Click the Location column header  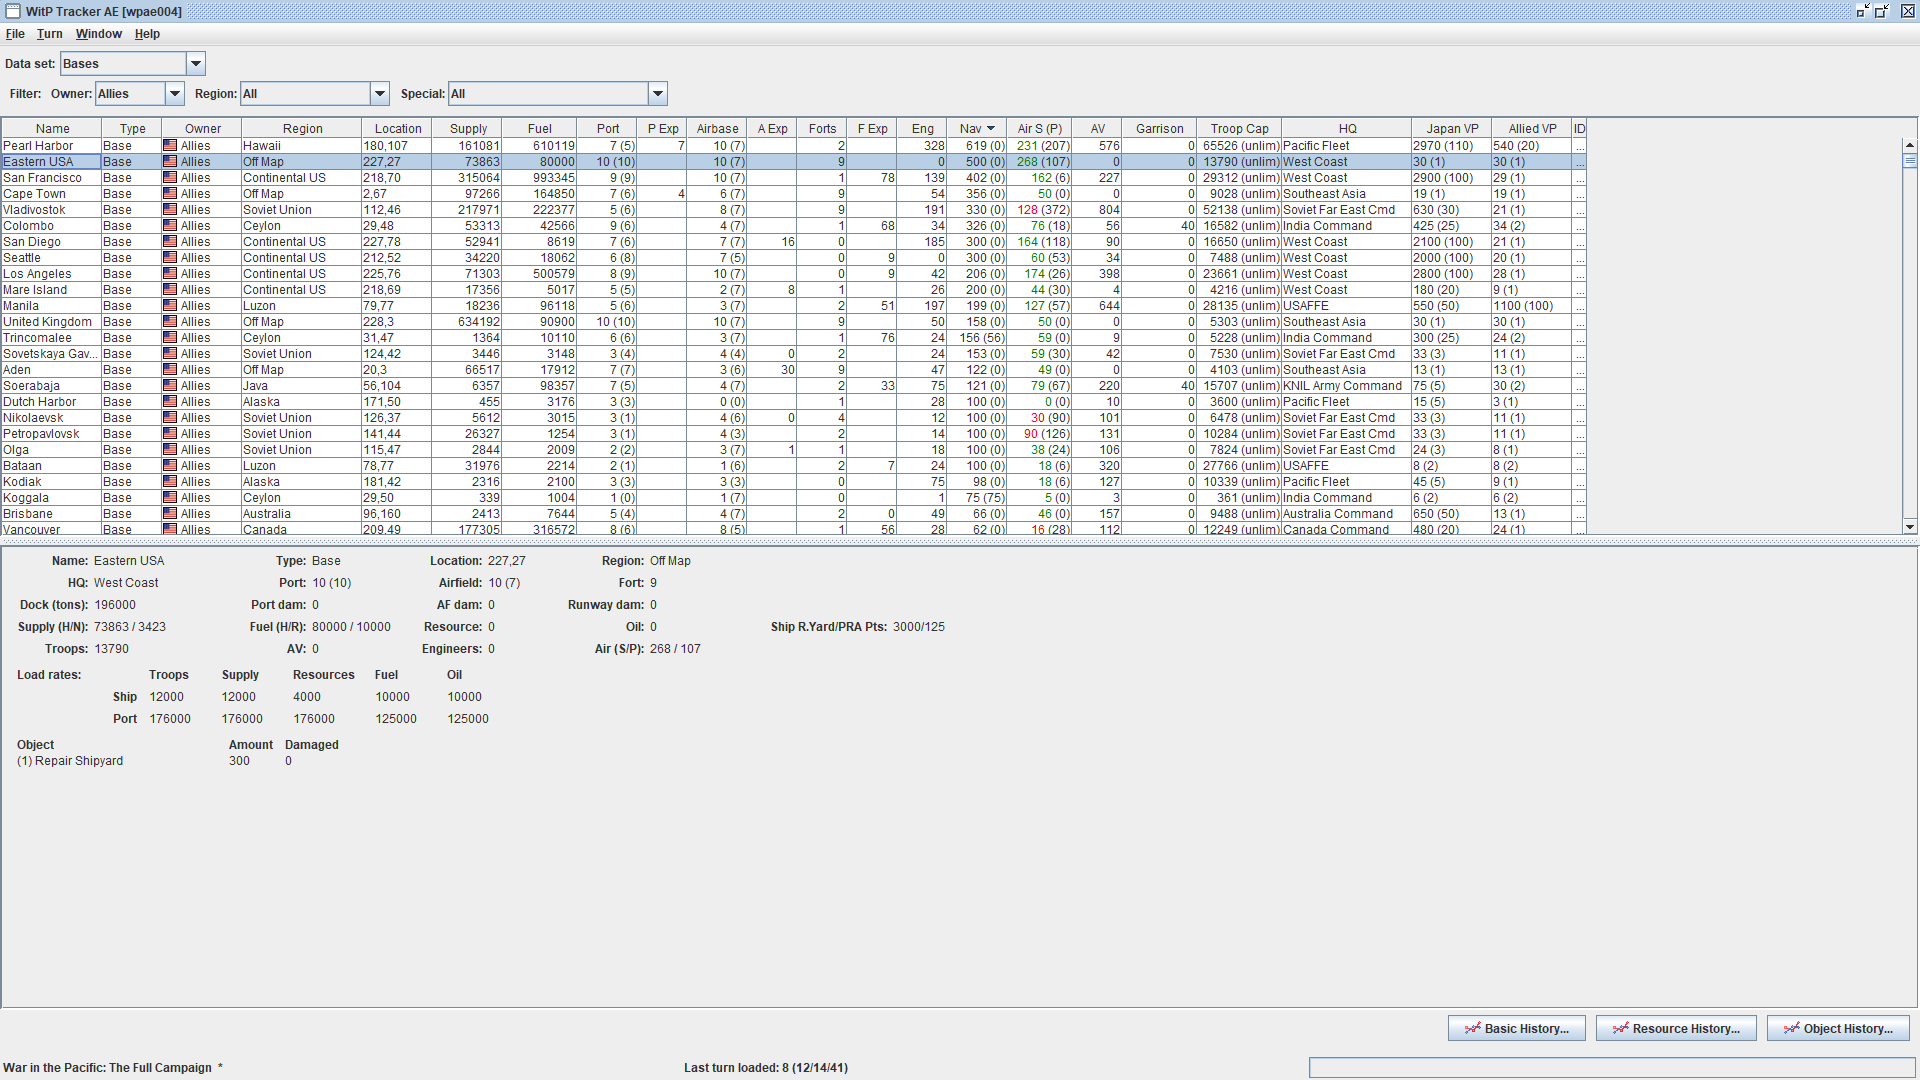[x=398, y=129]
